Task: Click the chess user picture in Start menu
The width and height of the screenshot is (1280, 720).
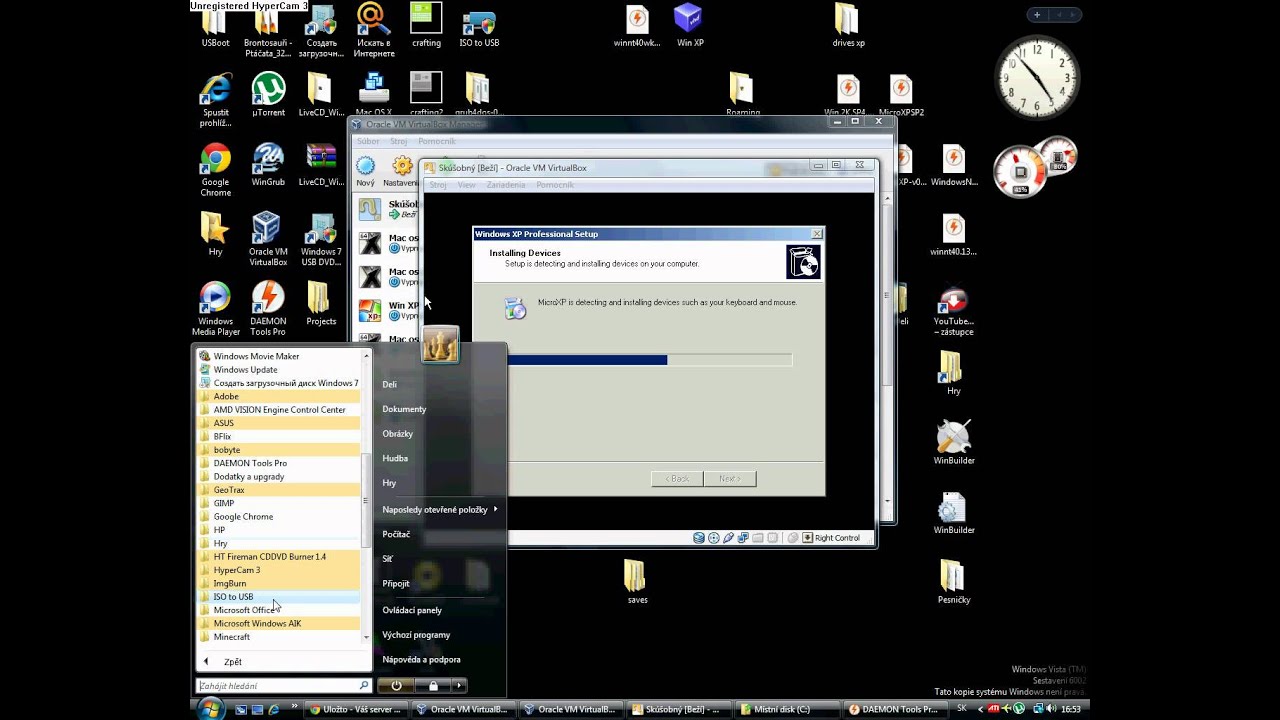Action: [440, 345]
